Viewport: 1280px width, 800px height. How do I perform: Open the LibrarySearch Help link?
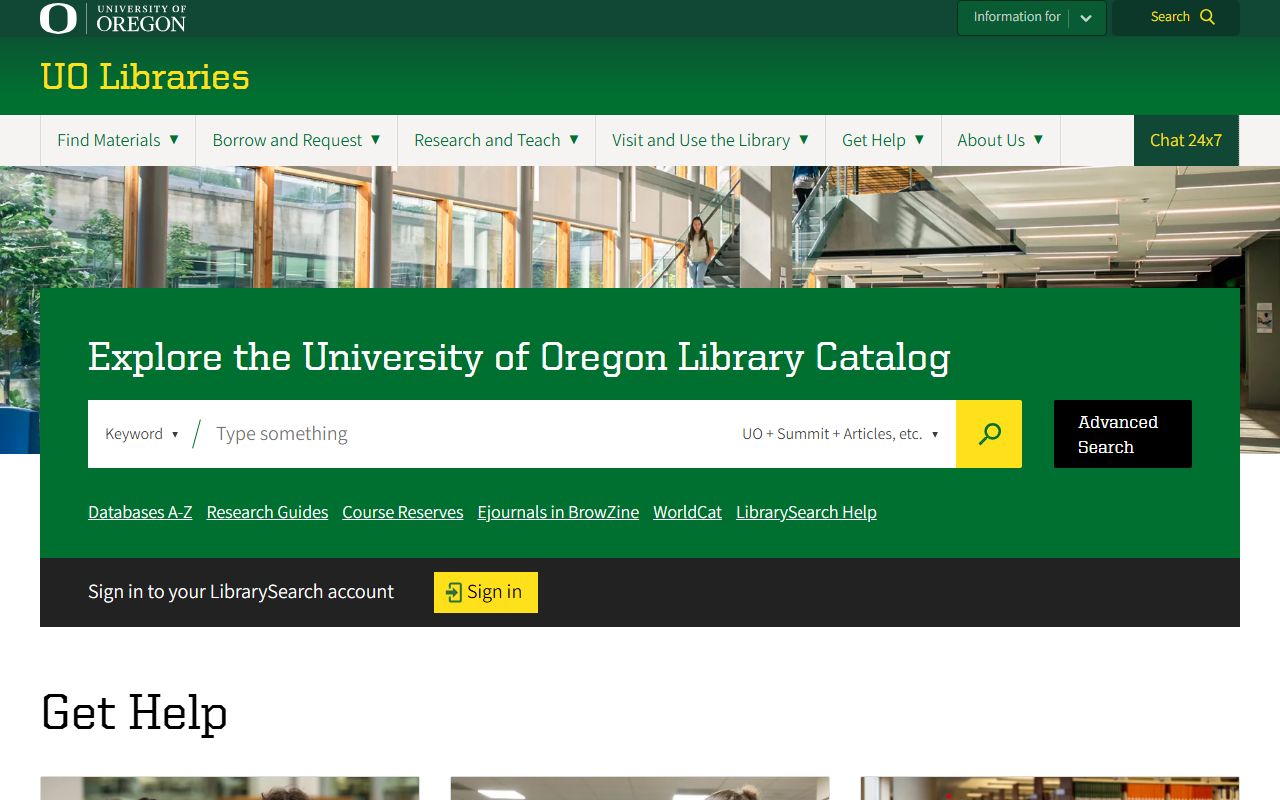click(806, 512)
